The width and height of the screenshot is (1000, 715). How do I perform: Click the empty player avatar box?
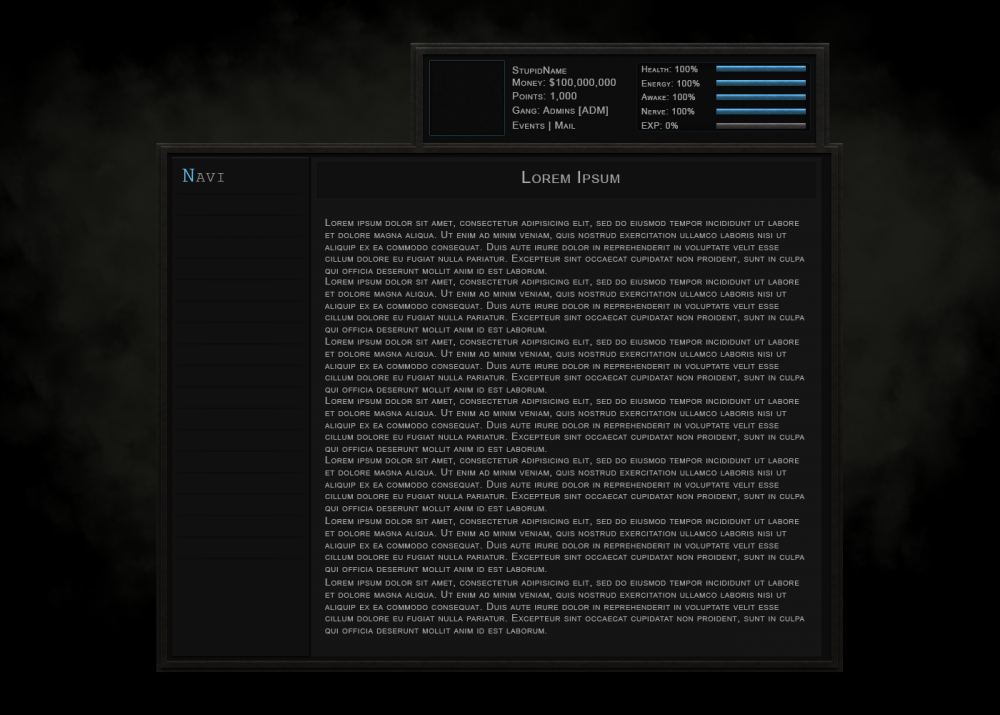(x=467, y=98)
